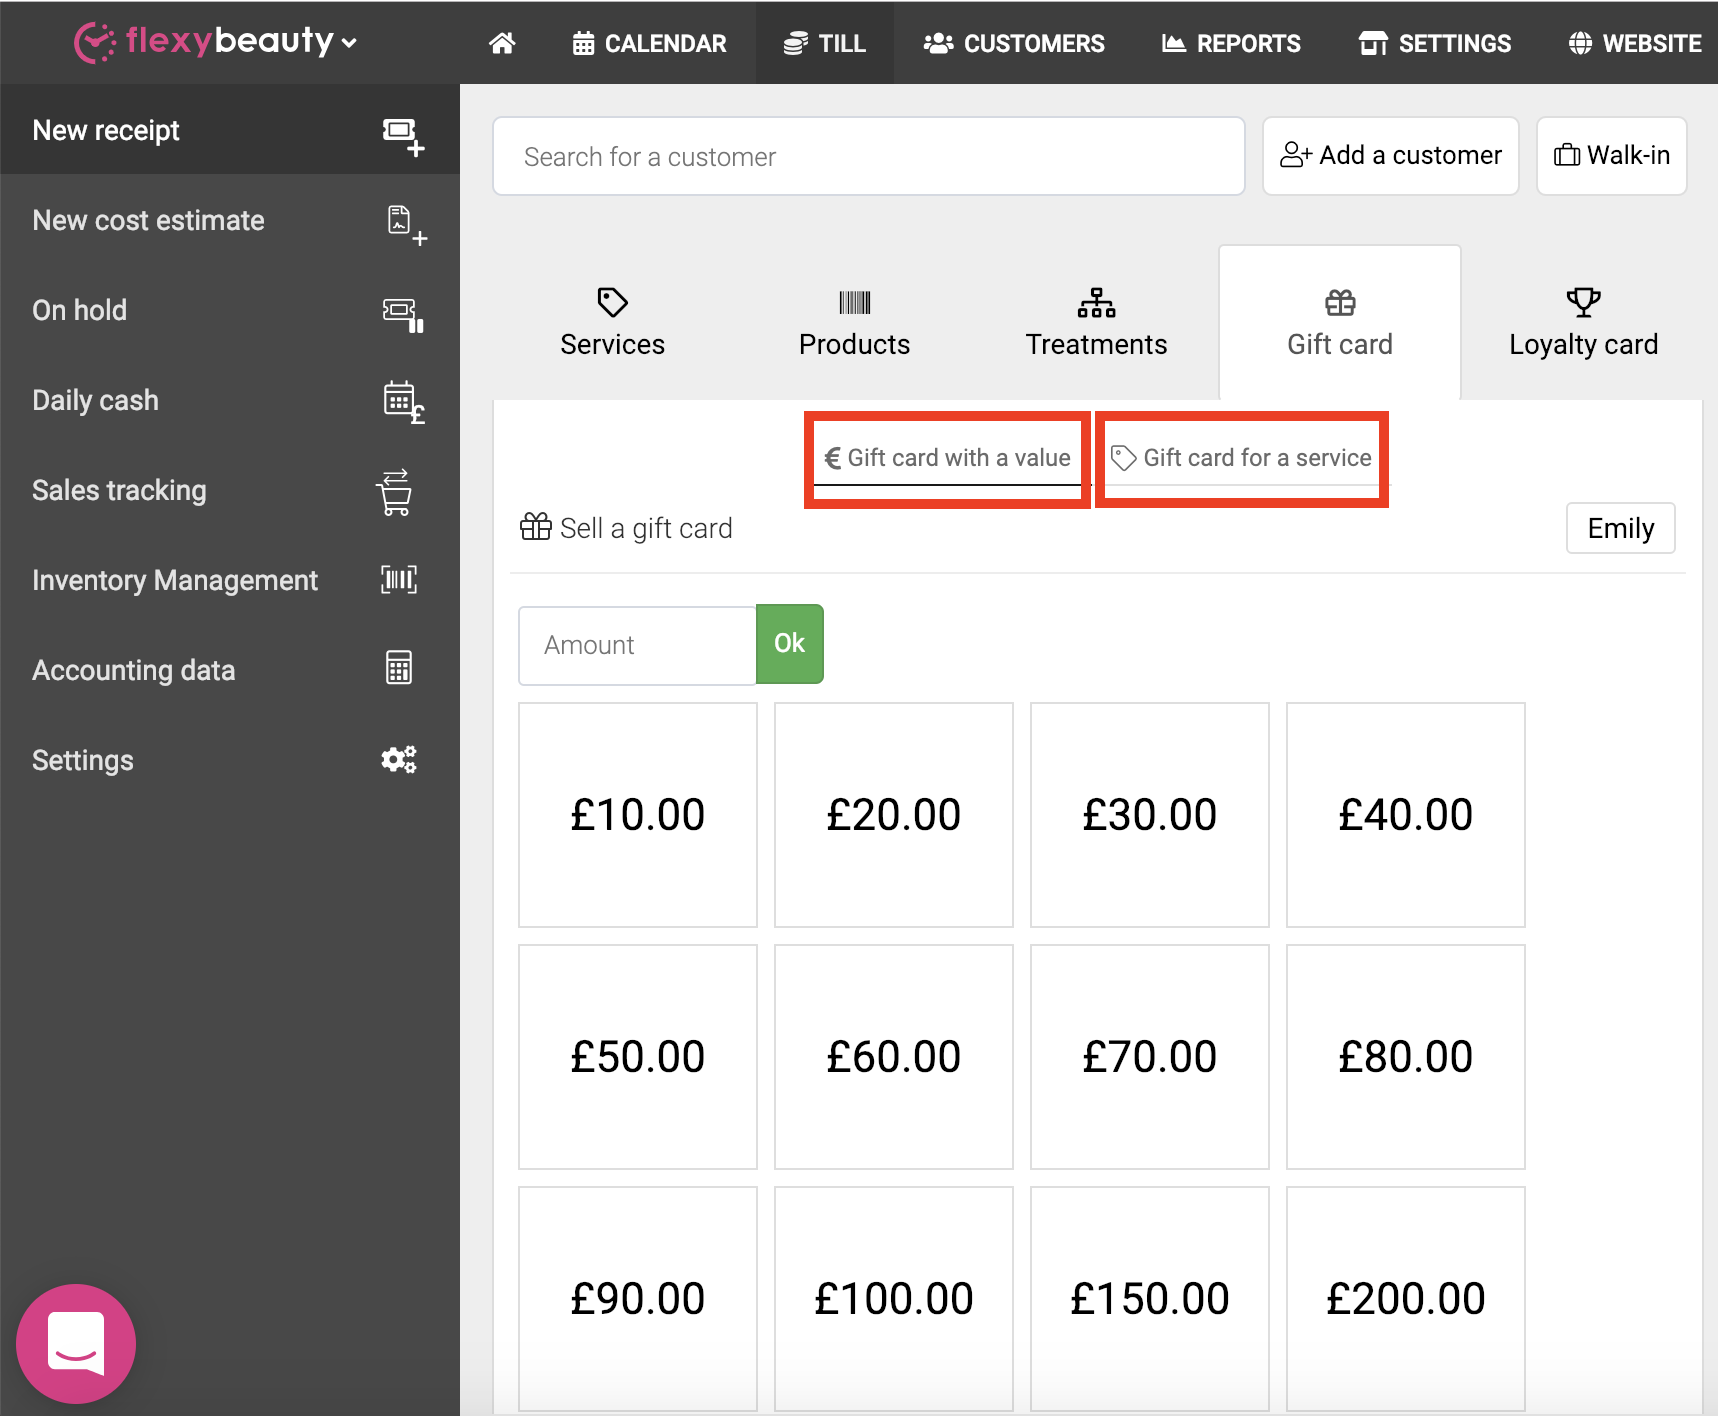Select Gift card with a value sub-tab
This screenshot has width=1718, height=1416.
click(x=947, y=458)
